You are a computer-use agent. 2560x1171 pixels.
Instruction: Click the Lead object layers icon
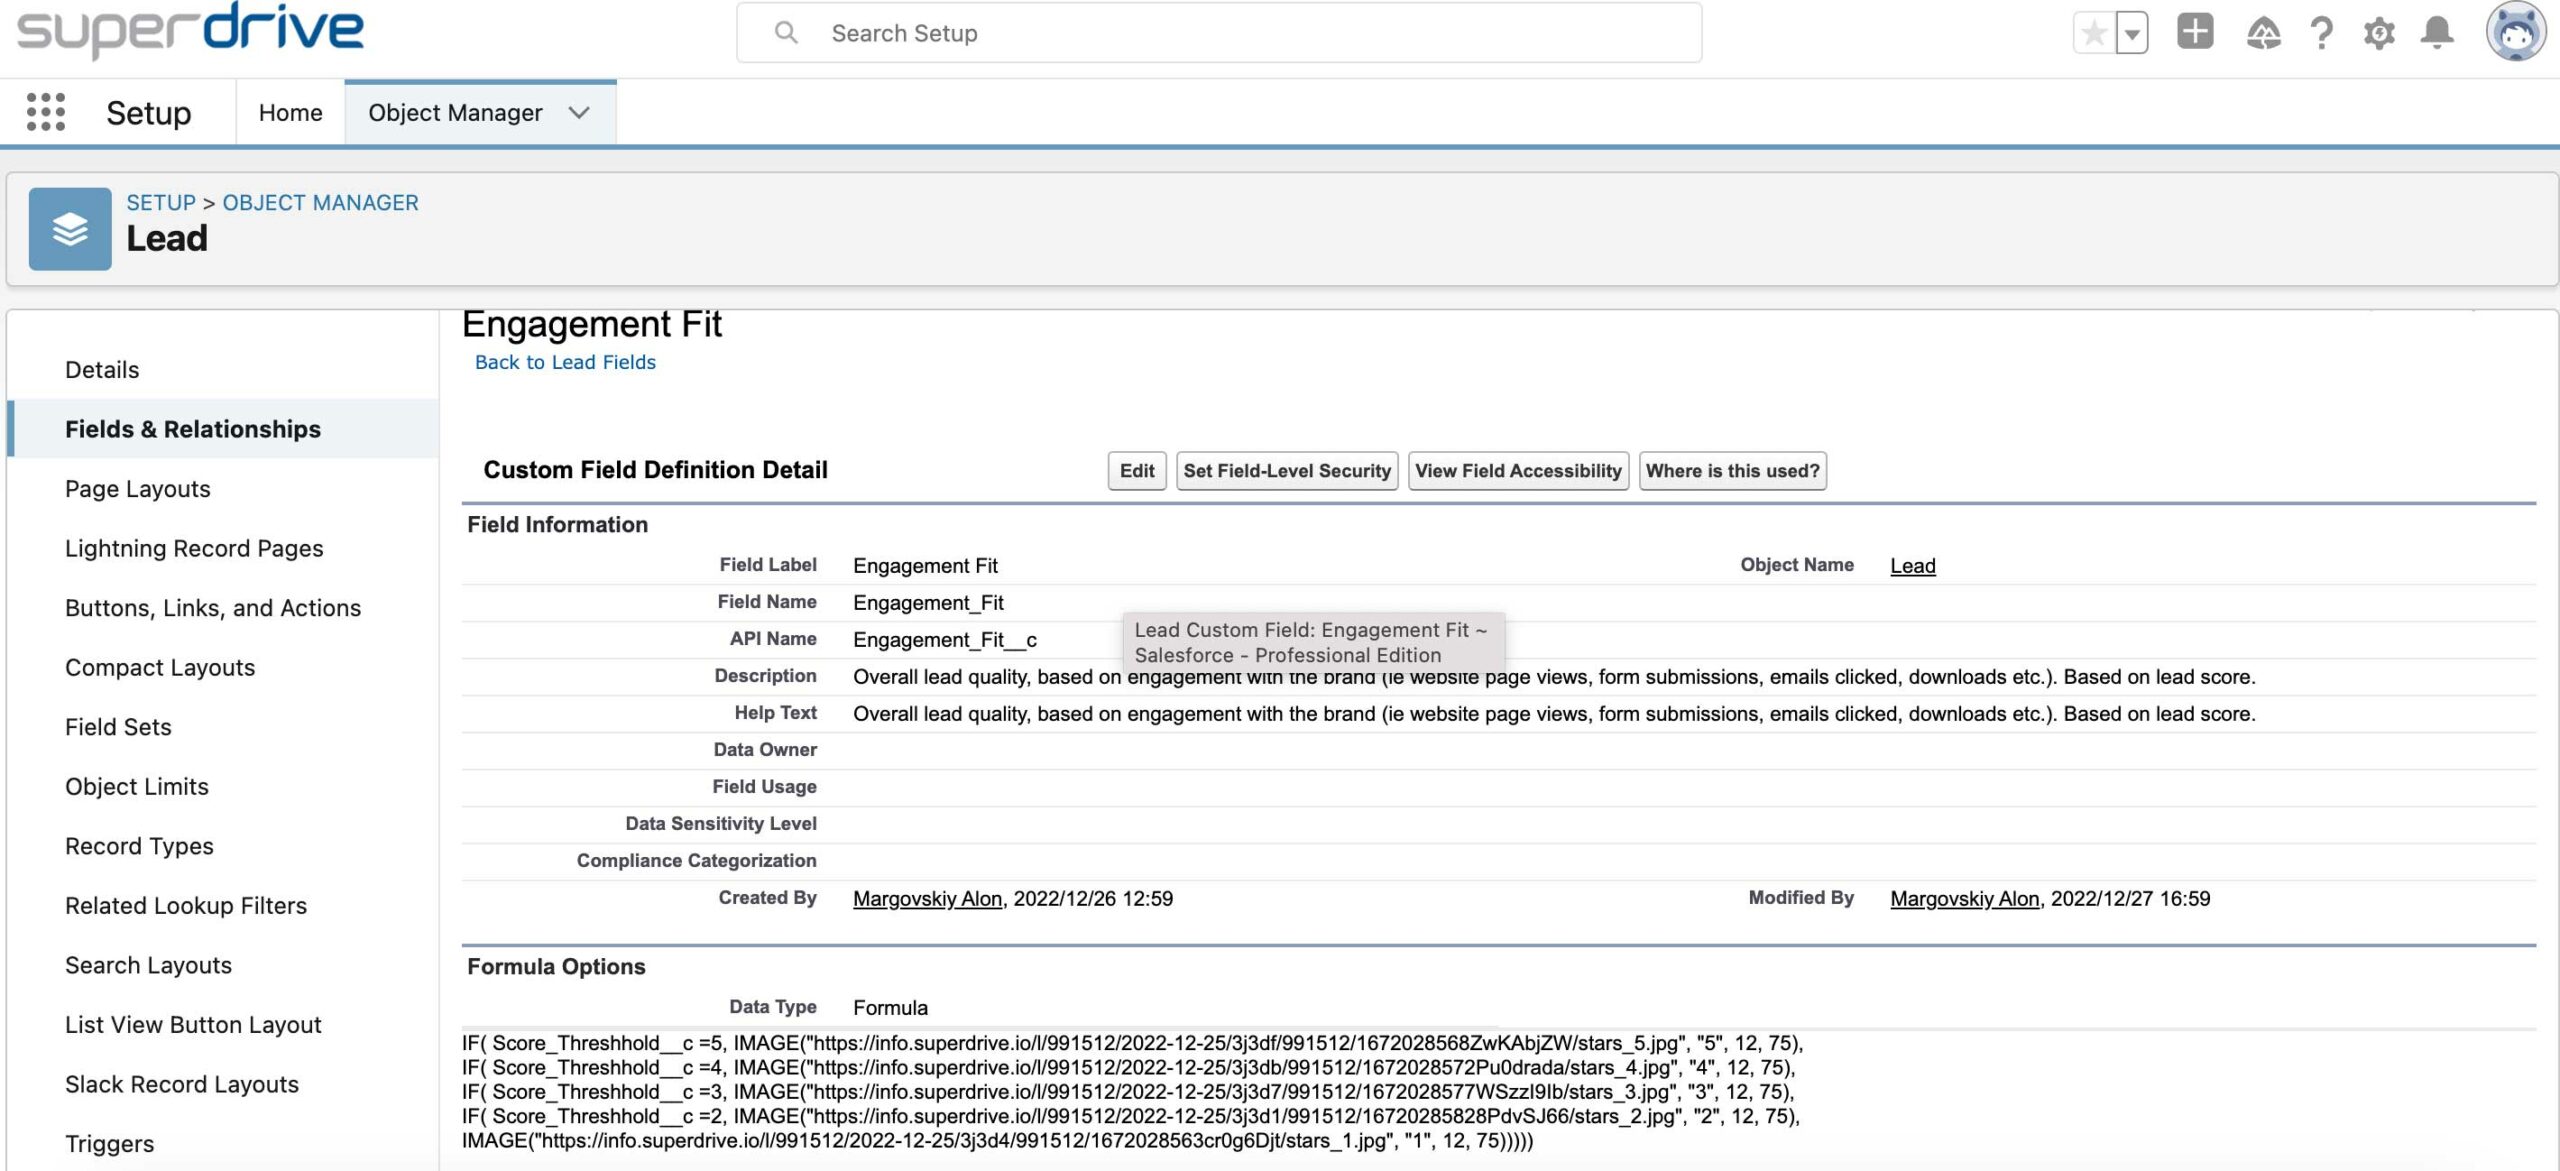coord(70,229)
